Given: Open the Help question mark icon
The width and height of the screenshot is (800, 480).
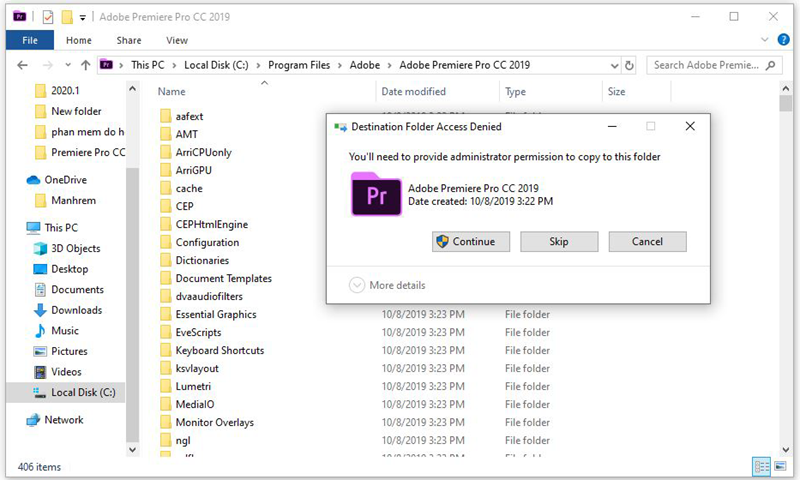Looking at the screenshot, I should pos(785,40).
